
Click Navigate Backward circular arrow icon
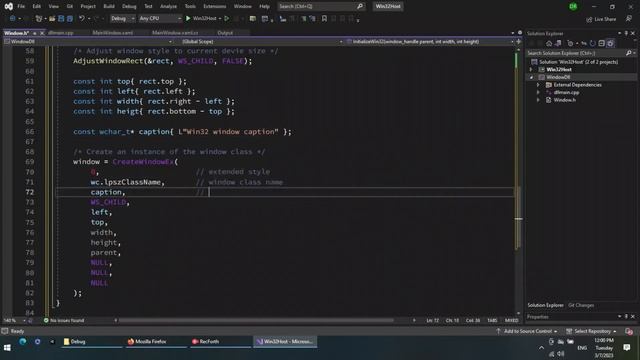[13, 18]
